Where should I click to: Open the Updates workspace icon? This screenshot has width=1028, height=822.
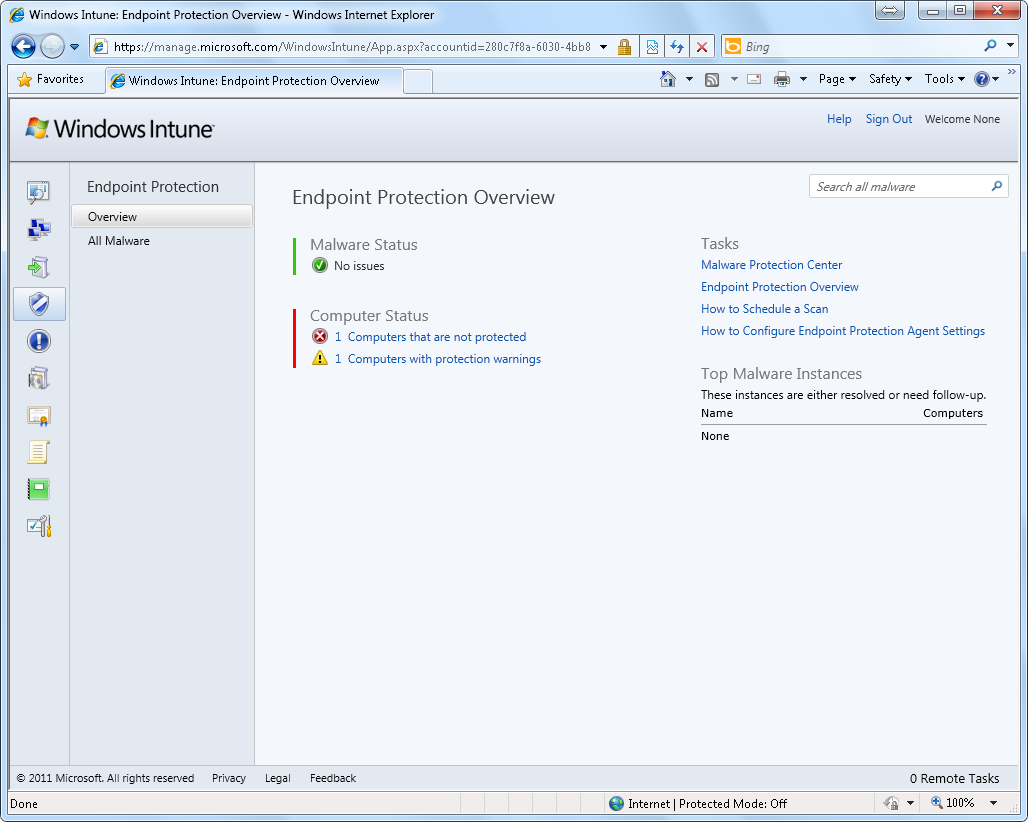tap(38, 267)
